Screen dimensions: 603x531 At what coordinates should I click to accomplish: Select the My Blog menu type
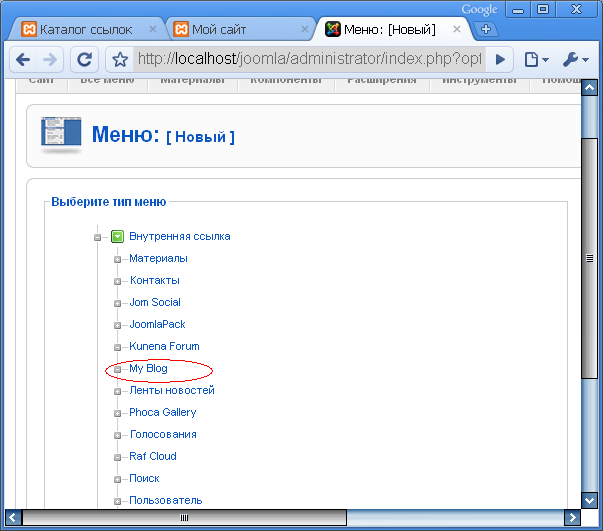(148, 368)
